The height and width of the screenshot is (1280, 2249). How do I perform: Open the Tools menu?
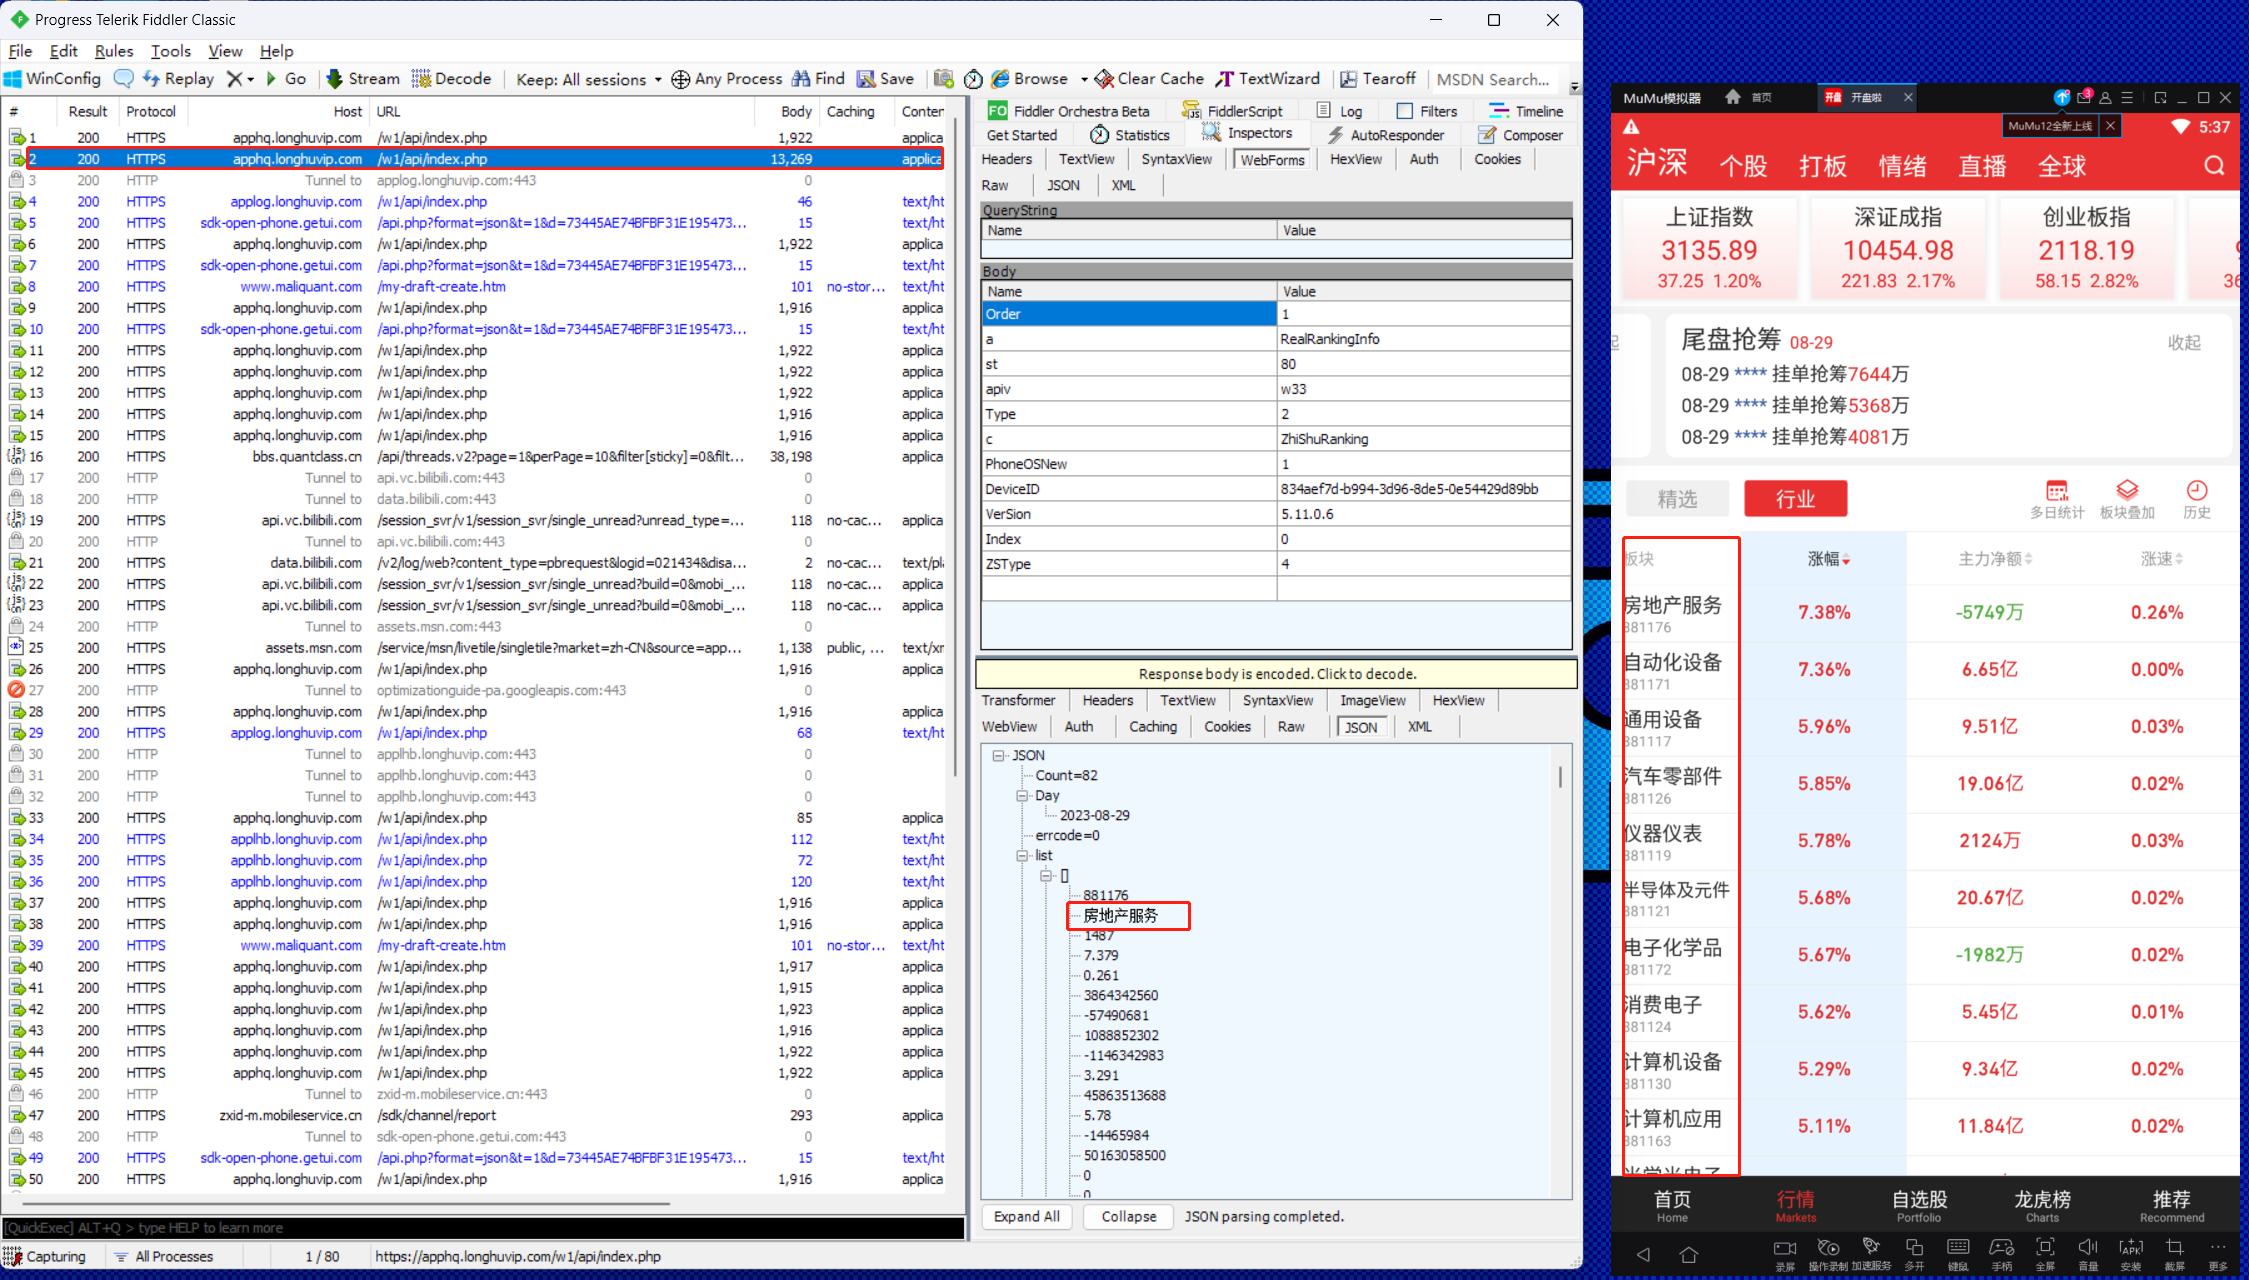[171, 51]
